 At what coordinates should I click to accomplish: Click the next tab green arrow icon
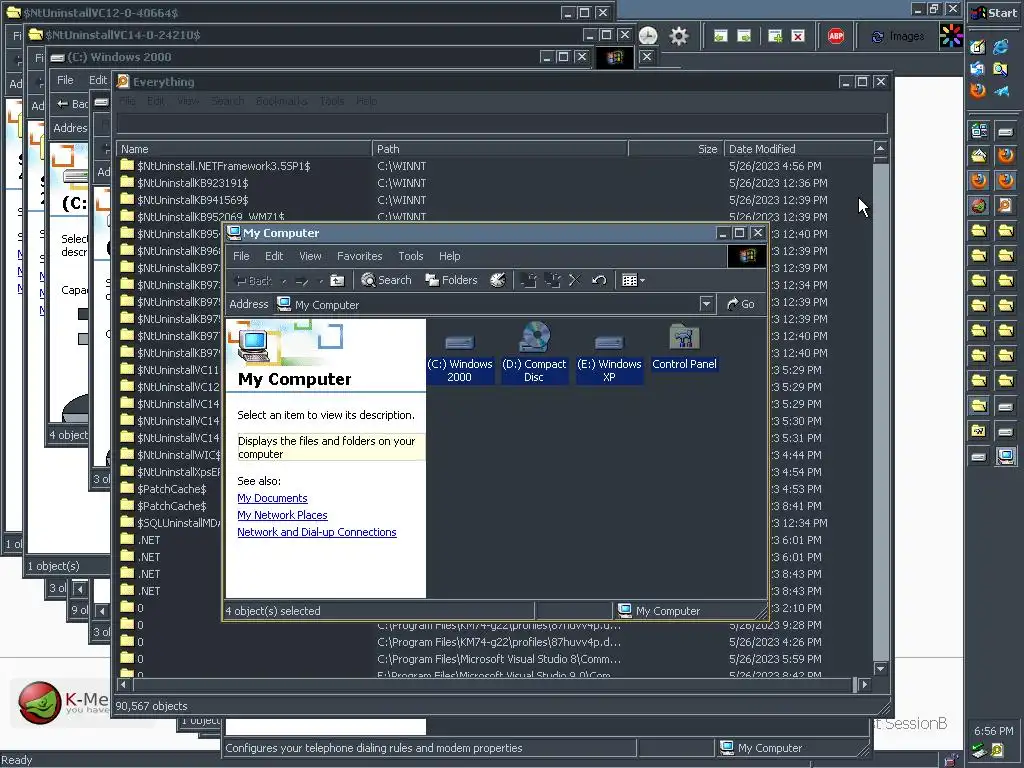click(744, 37)
